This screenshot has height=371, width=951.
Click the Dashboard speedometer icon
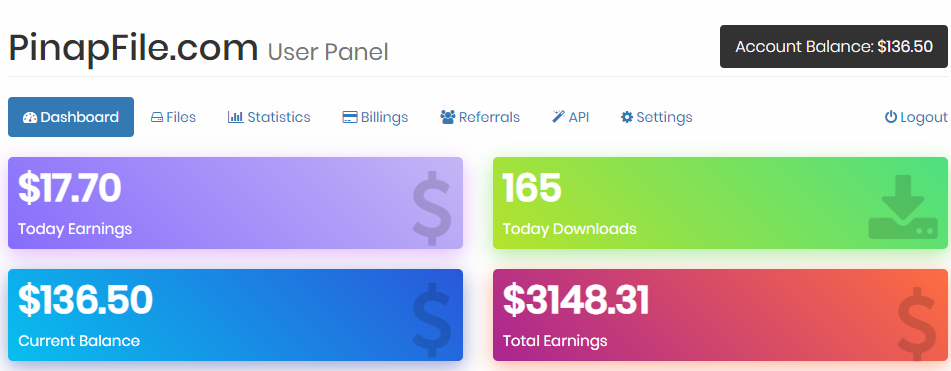(30, 118)
